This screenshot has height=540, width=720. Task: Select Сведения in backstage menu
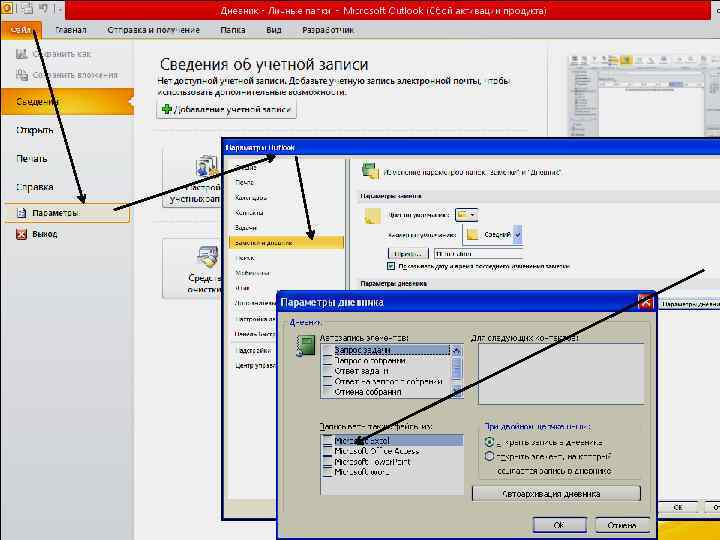68,101
